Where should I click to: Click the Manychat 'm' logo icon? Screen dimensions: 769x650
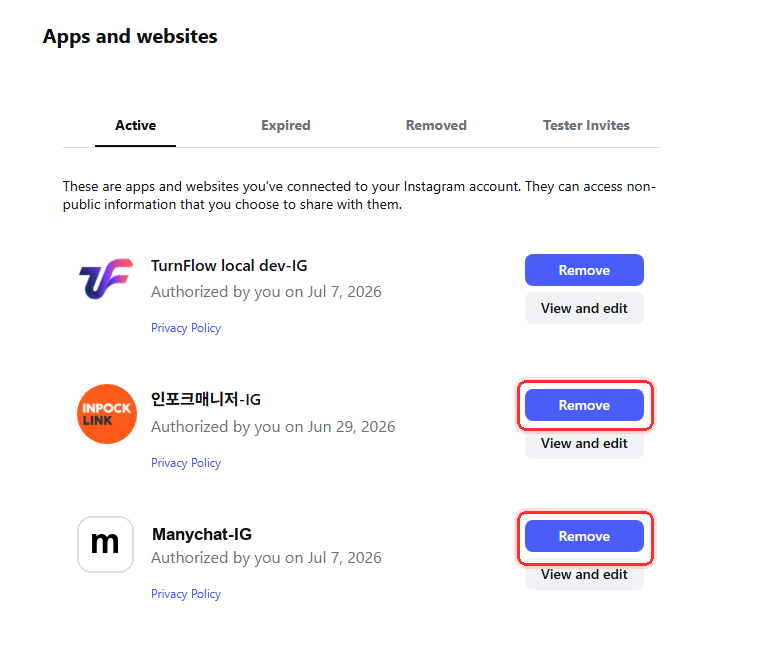pos(105,544)
